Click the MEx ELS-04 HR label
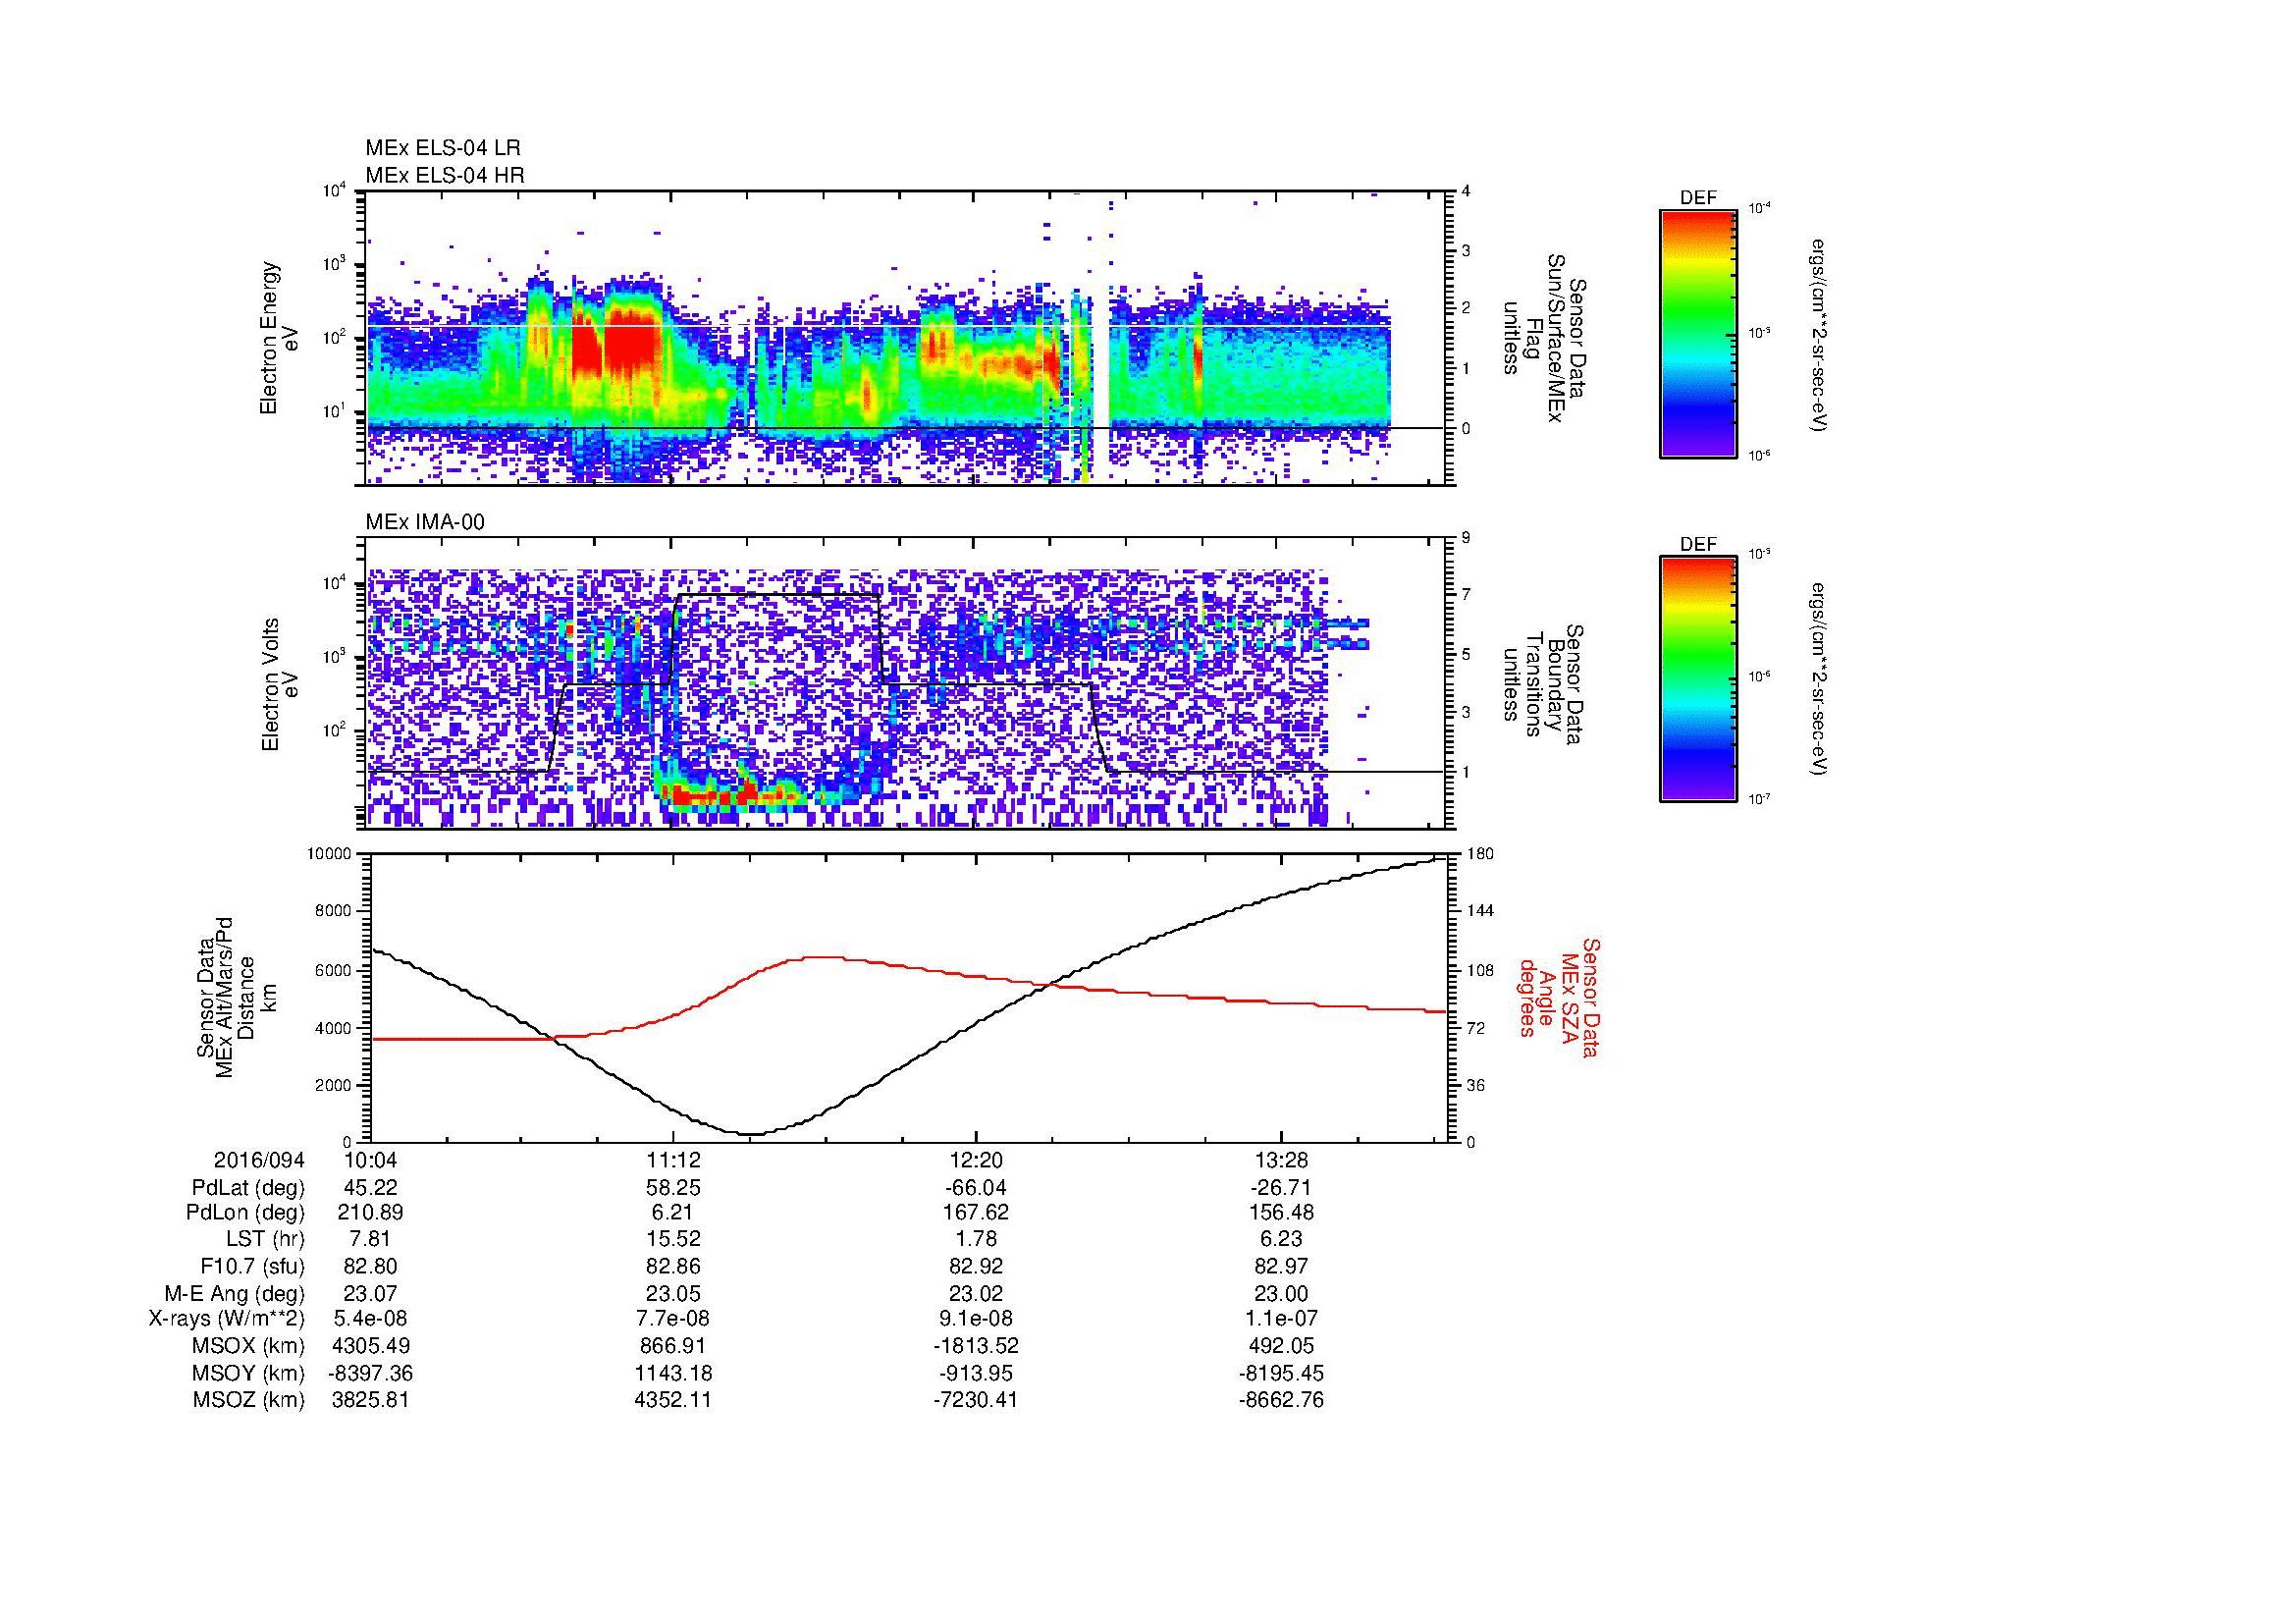The height and width of the screenshot is (1623, 2296). click(x=445, y=176)
